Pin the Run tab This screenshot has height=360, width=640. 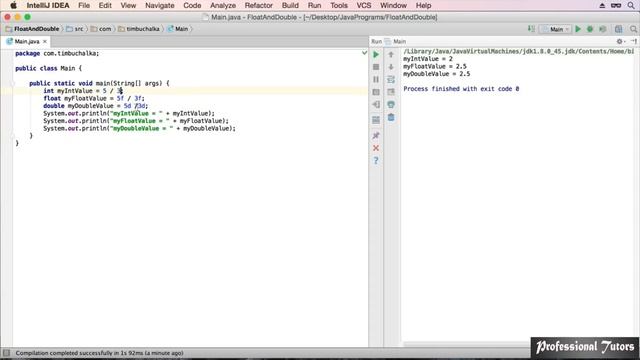(x=376, y=136)
